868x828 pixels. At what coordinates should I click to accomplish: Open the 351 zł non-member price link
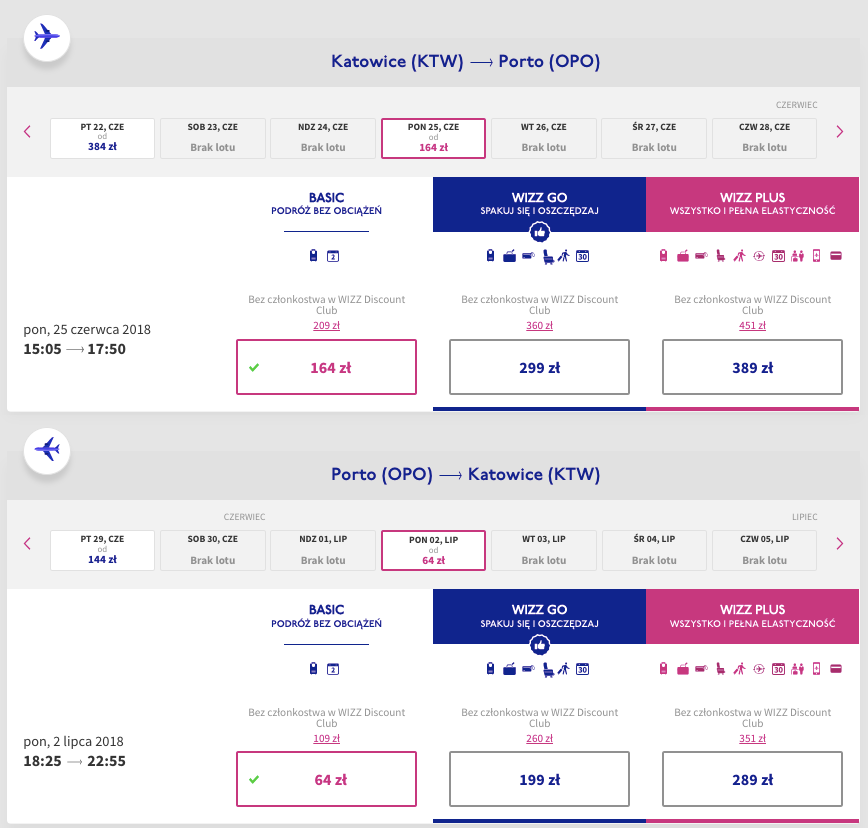[x=752, y=738]
